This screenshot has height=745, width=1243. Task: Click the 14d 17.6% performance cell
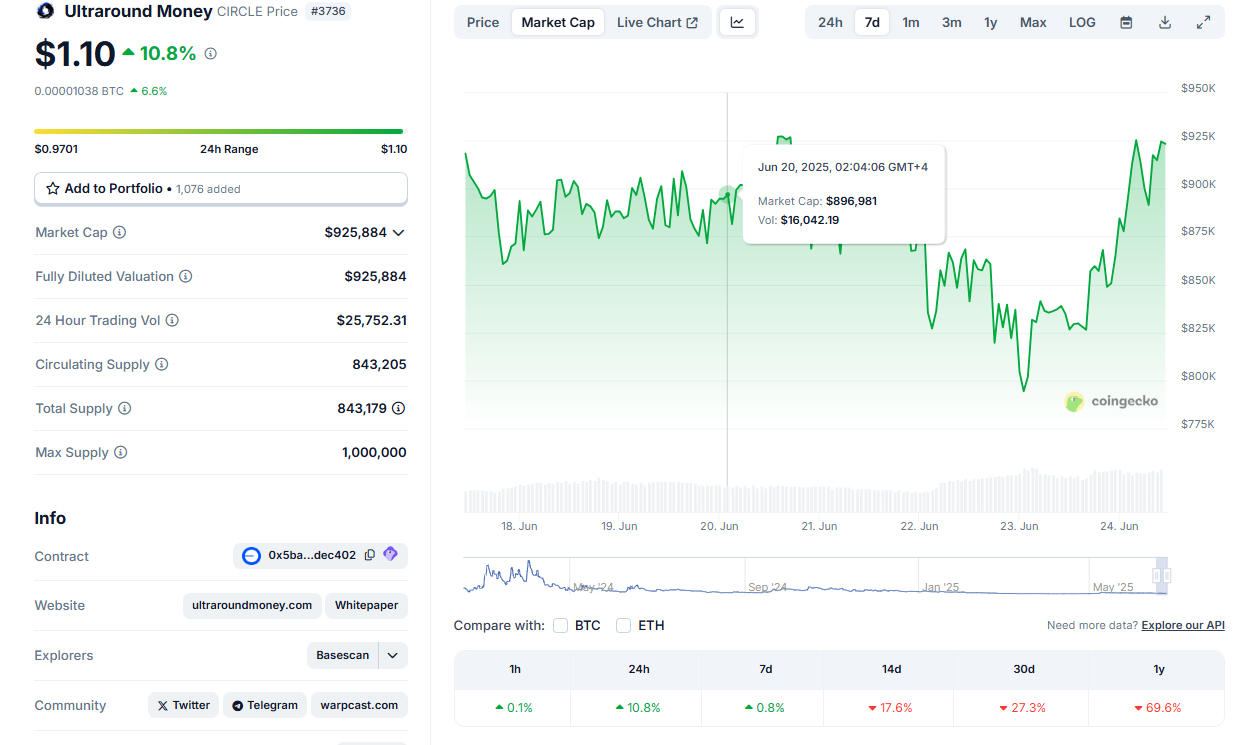[891, 708]
